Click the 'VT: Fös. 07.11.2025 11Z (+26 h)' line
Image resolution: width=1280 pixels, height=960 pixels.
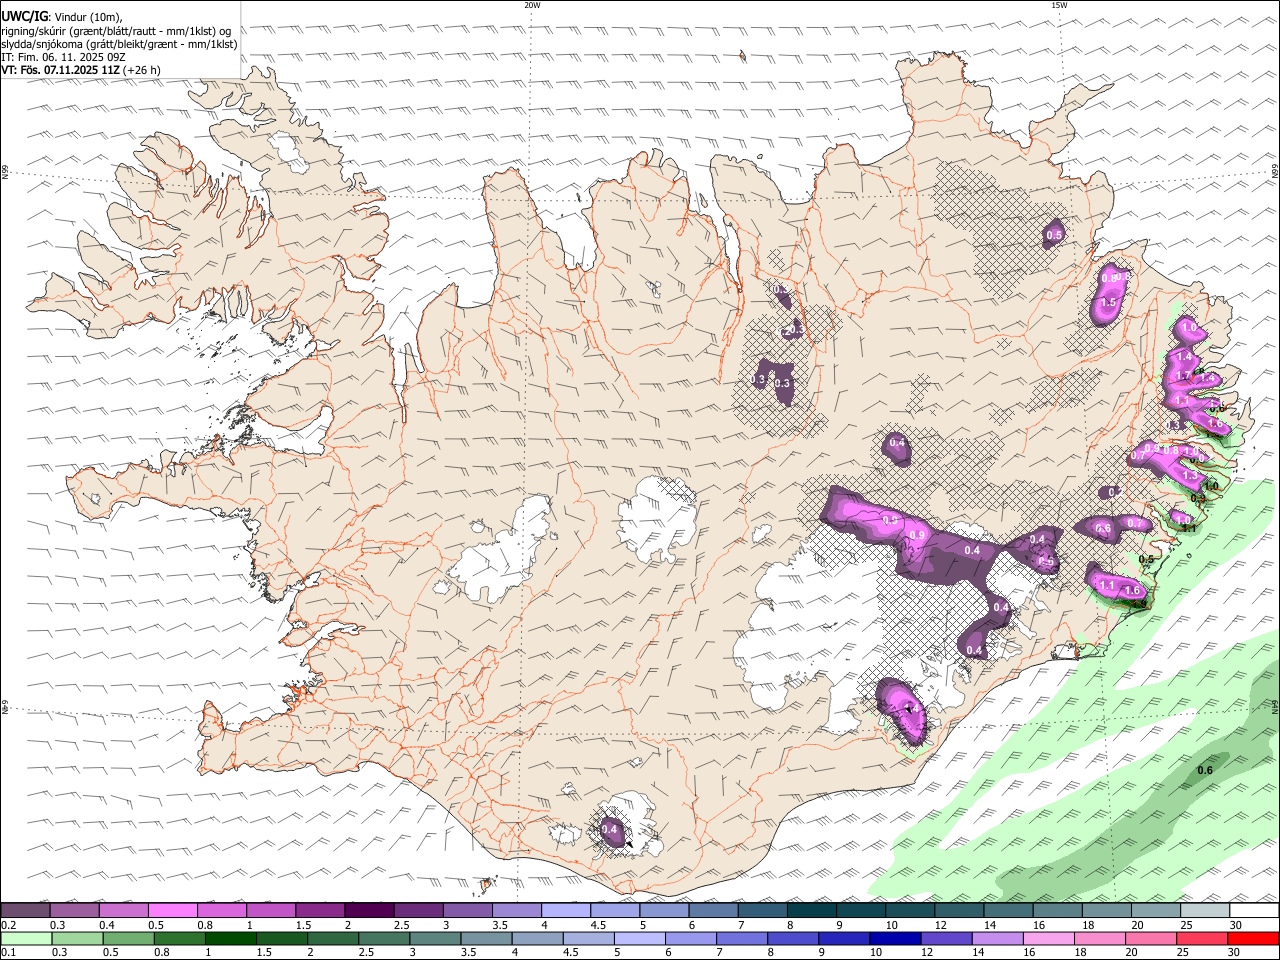click(x=80, y=70)
